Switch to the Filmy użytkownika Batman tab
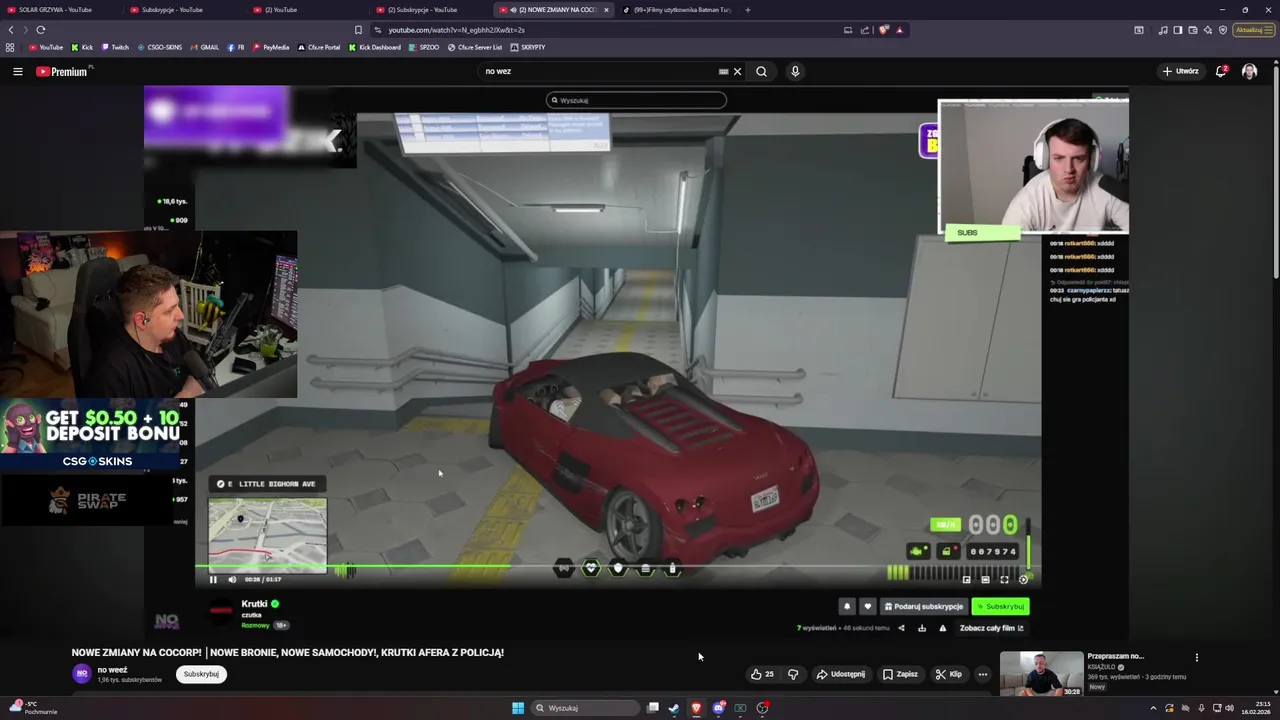Image resolution: width=1280 pixels, height=720 pixels. pos(677,10)
